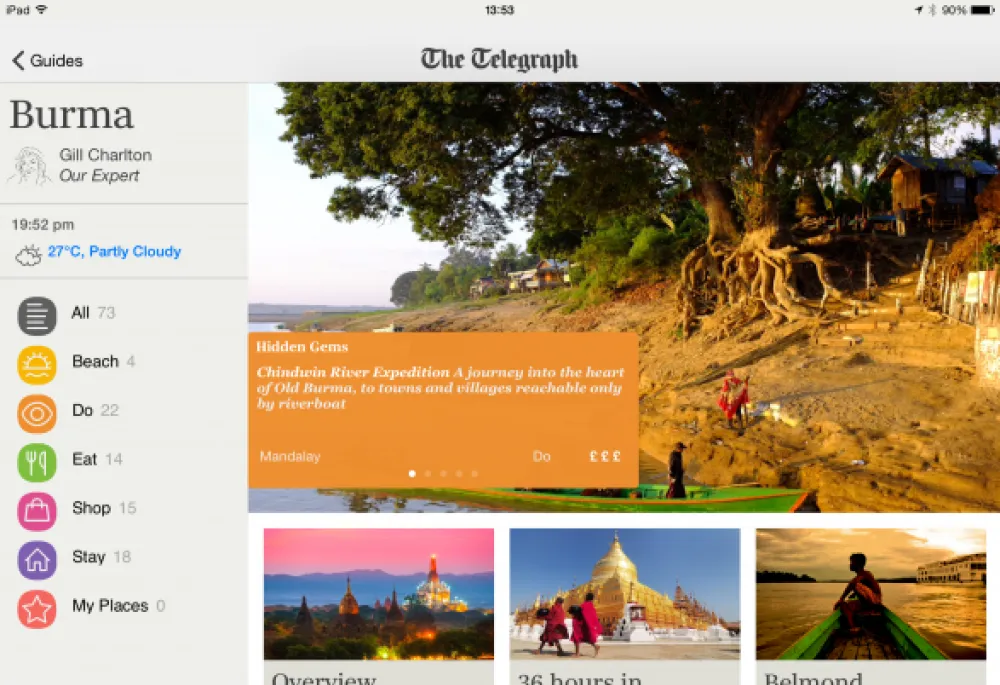
Task: Tap the Wi-Fi status icon
Action: (41, 10)
